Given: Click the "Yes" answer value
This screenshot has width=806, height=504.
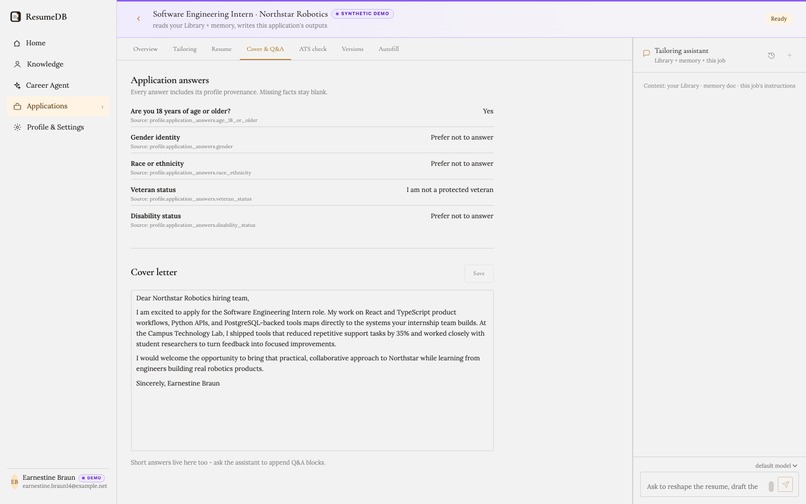Looking at the screenshot, I should [x=488, y=111].
